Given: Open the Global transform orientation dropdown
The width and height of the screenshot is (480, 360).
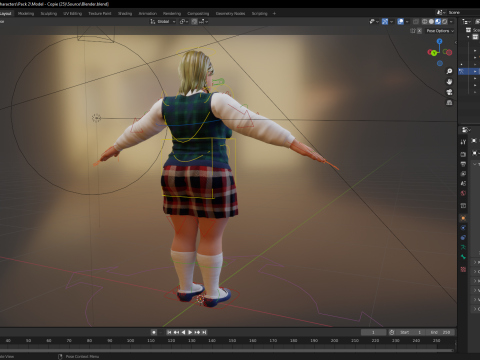Looking at the screenshot, I should click(x=163, y=22).
